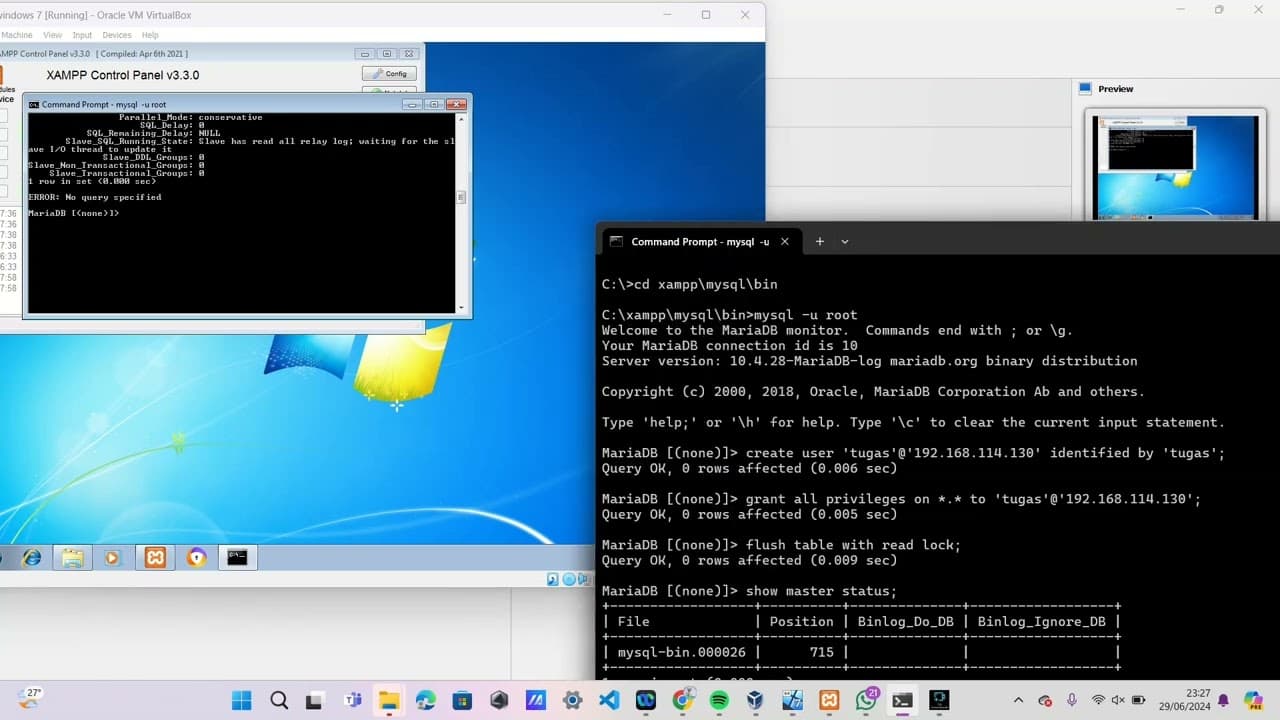The width and height of the screenshot is (1280, 720).
Task: Open Windows Search from the taskbar
Action: [279, 700]
